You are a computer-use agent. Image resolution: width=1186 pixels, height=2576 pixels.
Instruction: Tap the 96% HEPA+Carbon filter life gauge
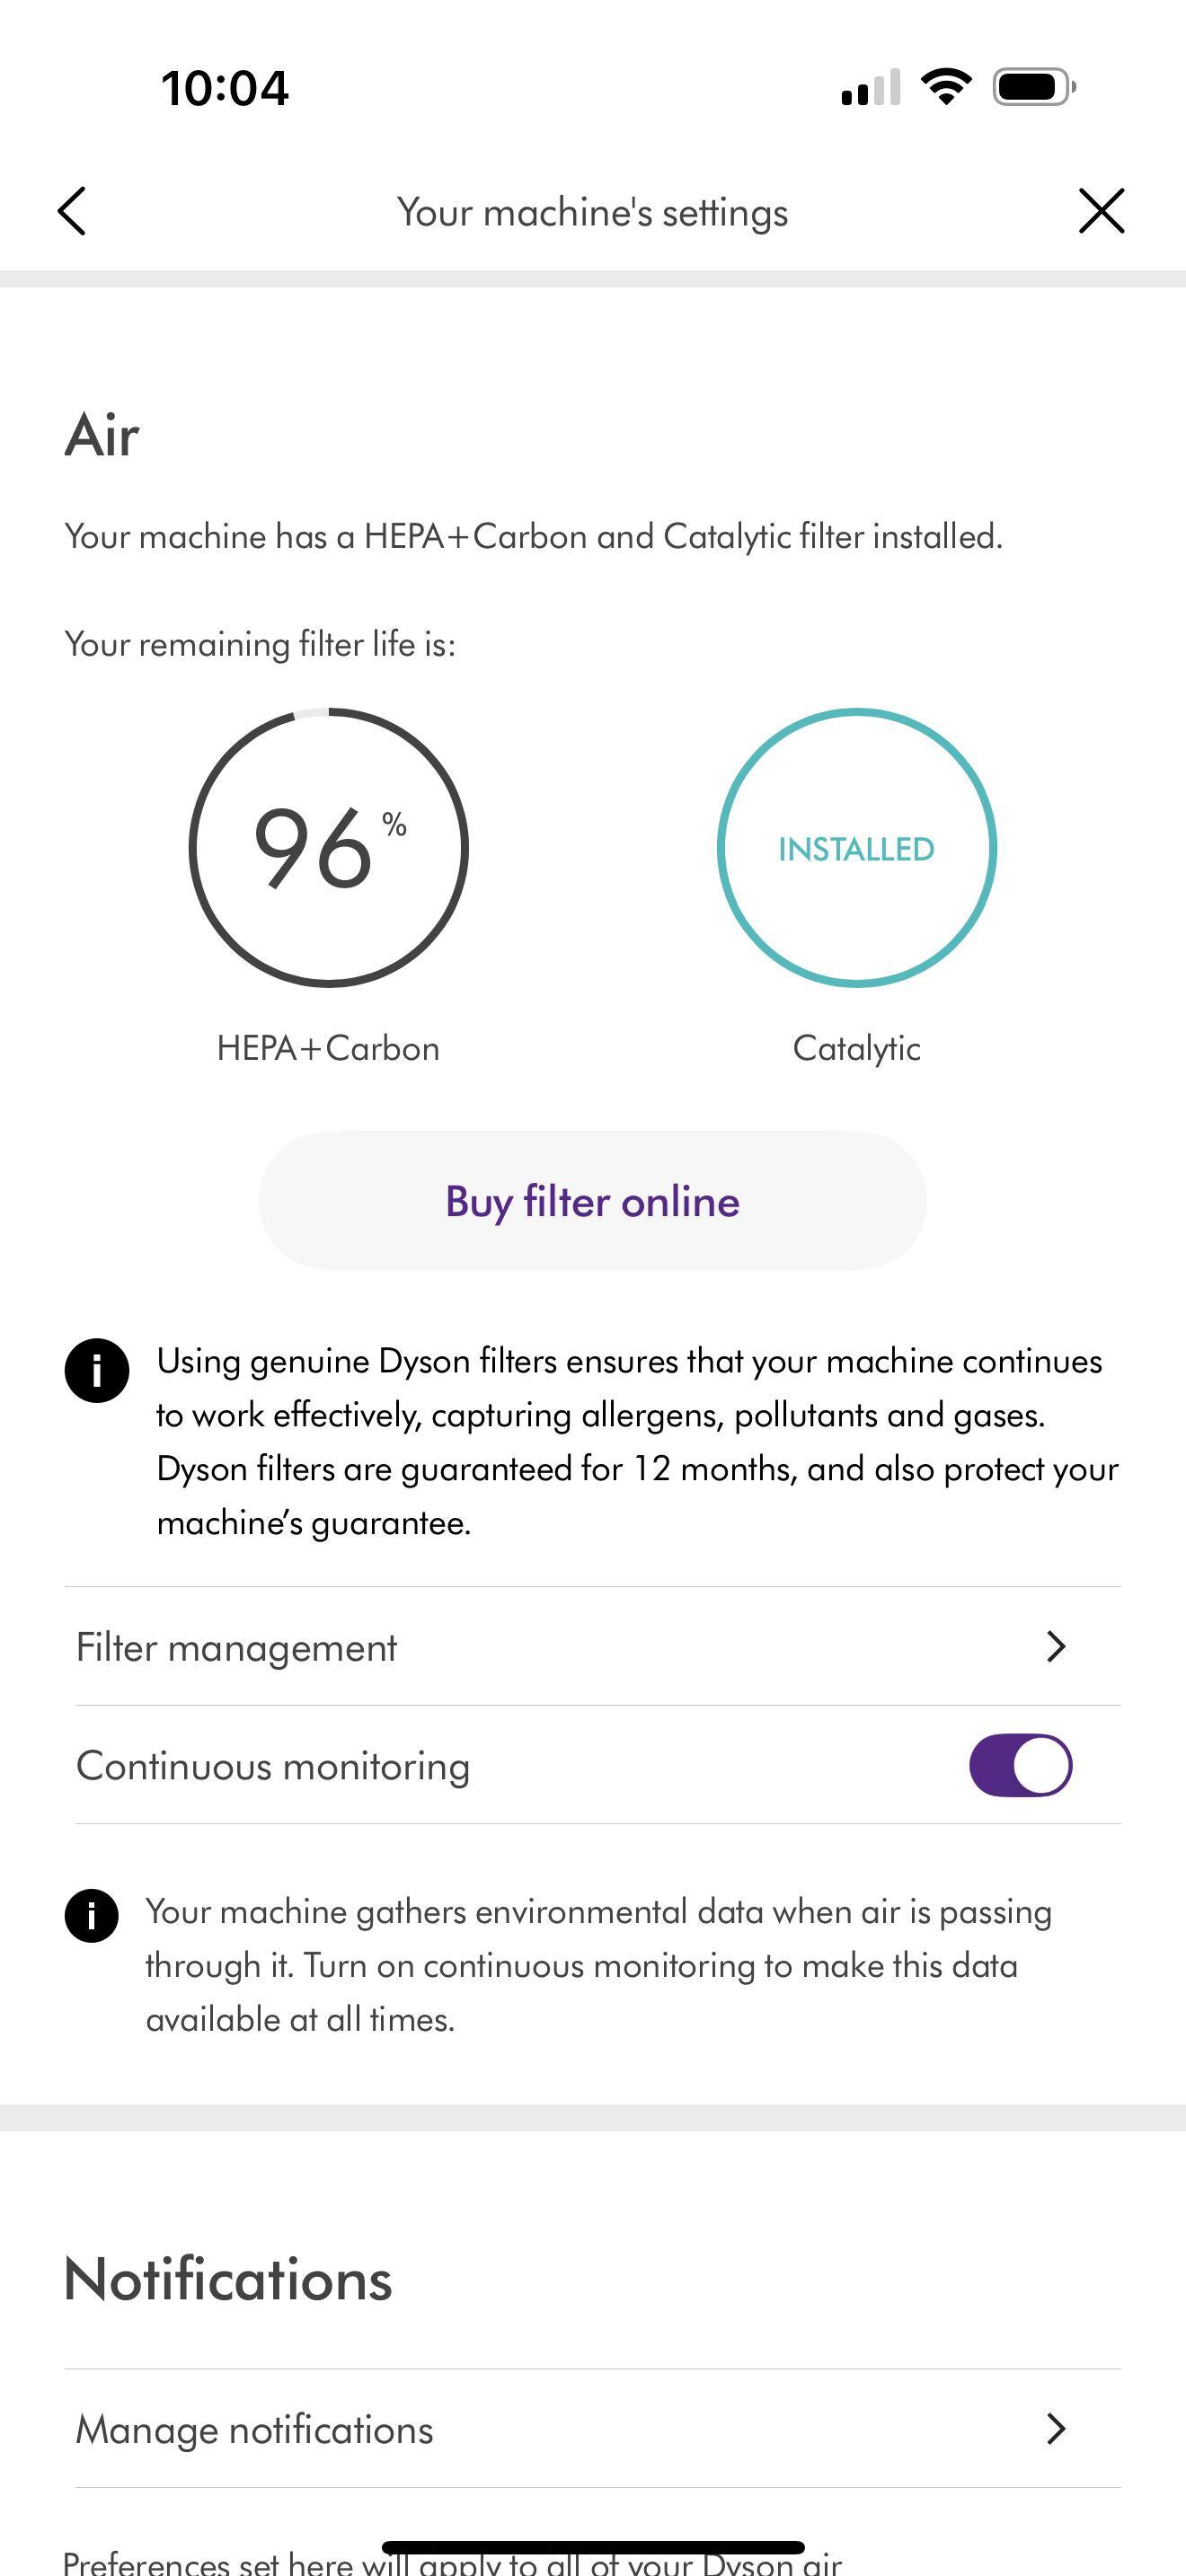[x=329, y=848]
